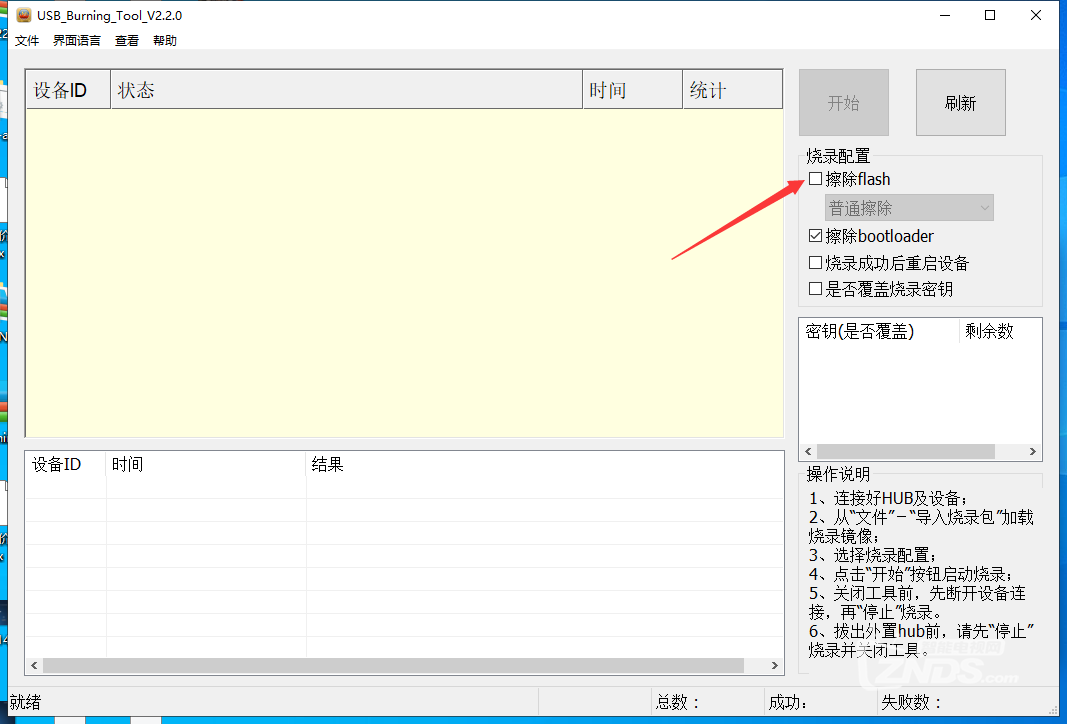
Task: Click the 剩余数 column header
Action: coord(1000,331)
